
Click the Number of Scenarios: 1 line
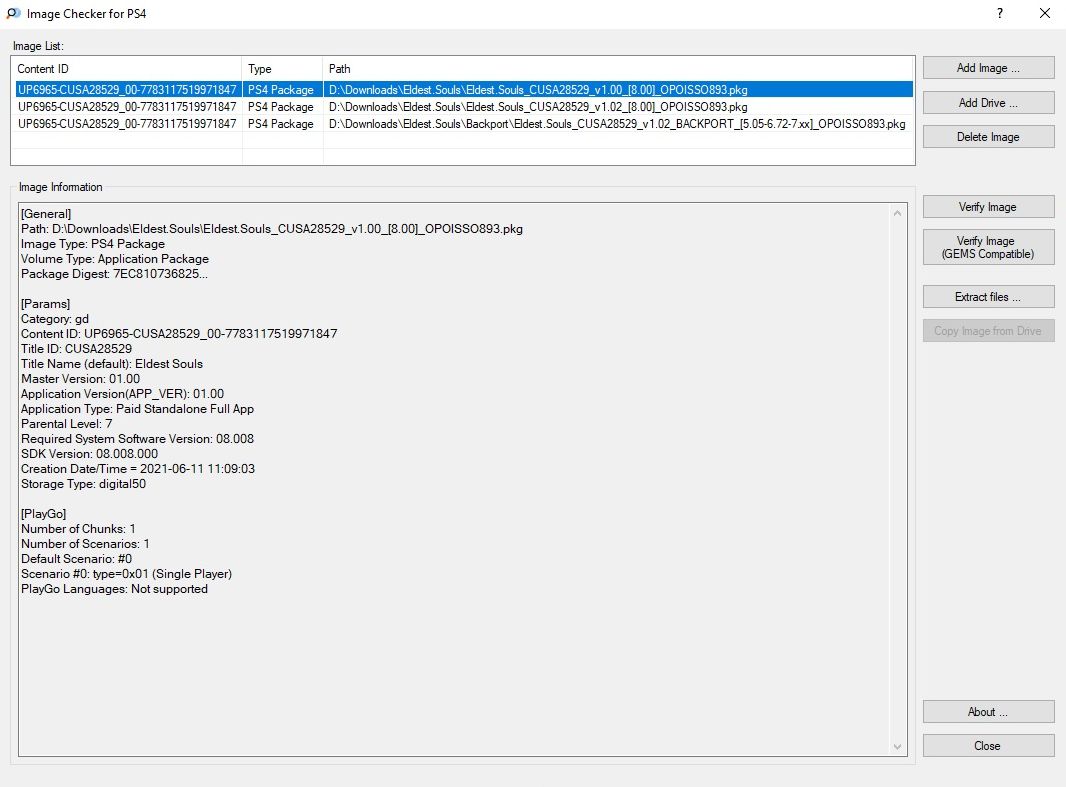coord(85,543)
